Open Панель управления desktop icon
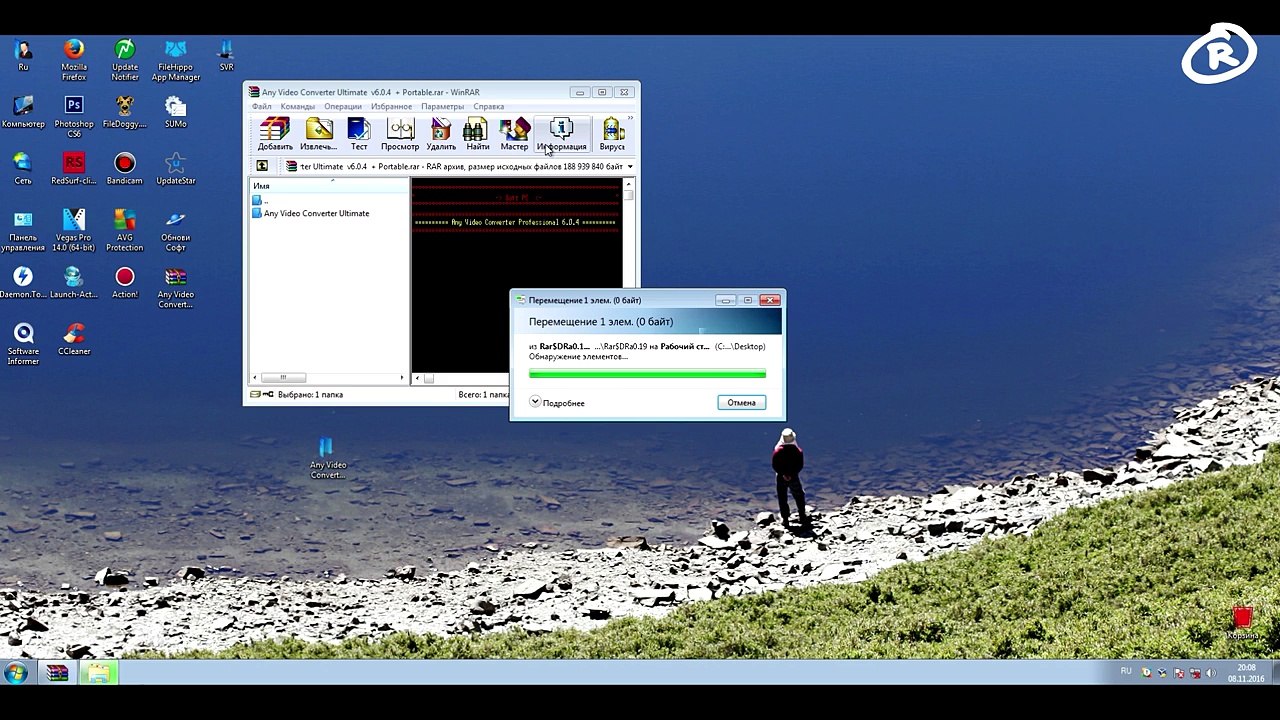 click(x=23, y=231)
